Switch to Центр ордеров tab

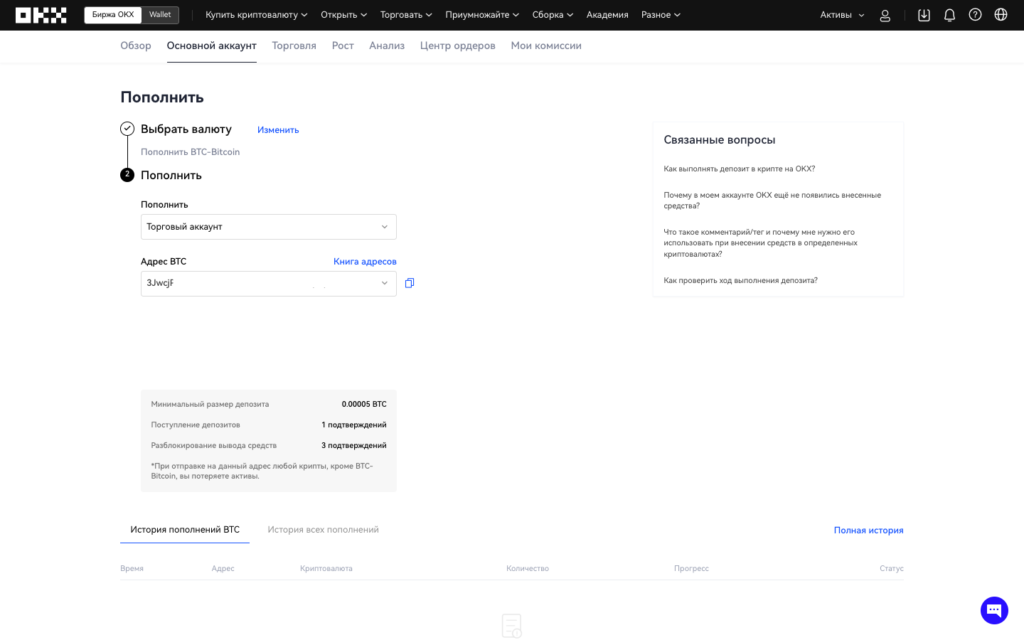click(x=457, y=46)
